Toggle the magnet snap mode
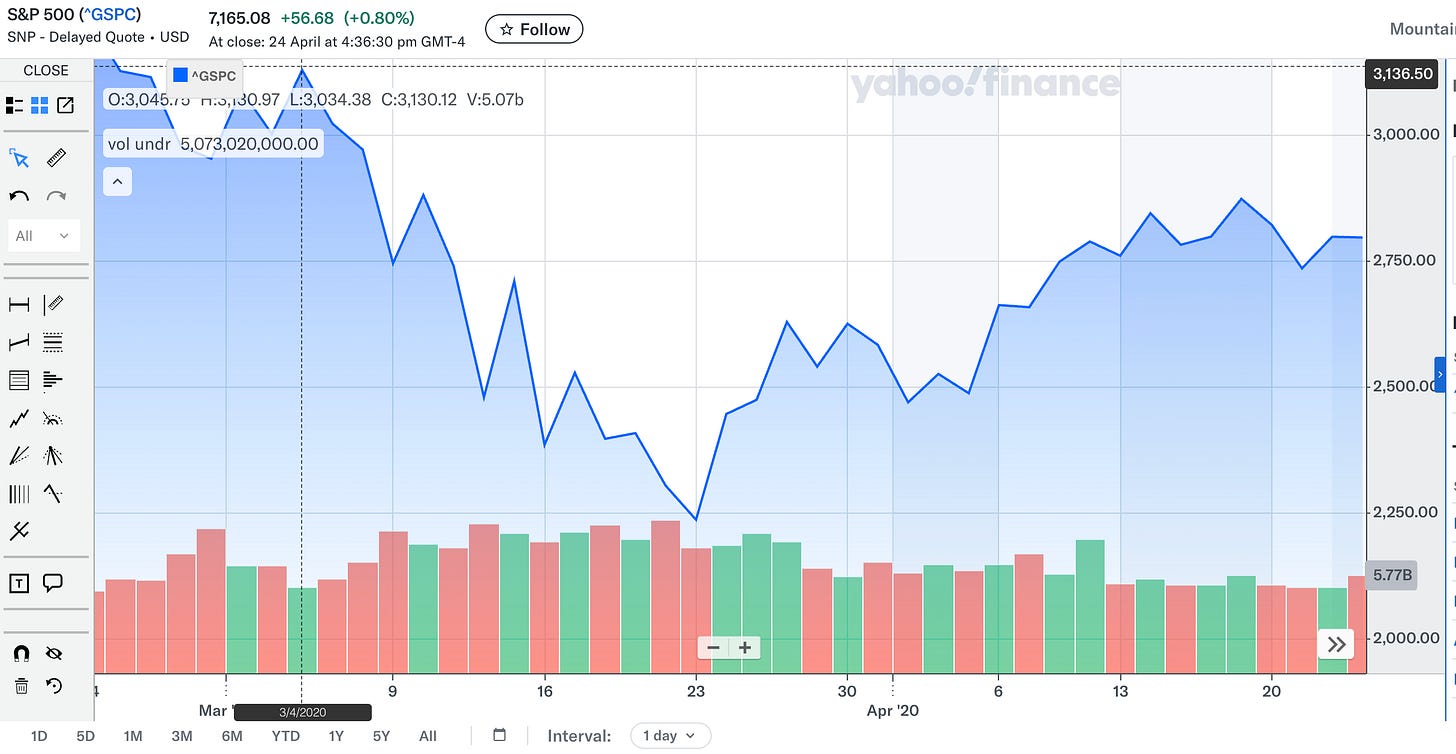Image resolution: width=1456 pixels, height=754 pixels. coord(20,653)
